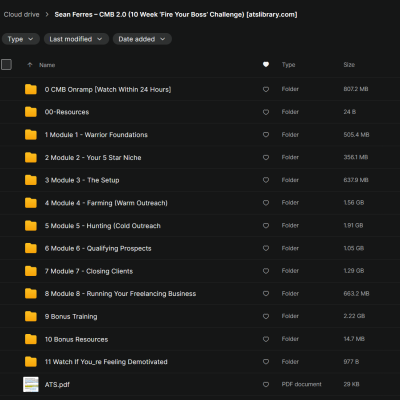
Task: Select the 11 Watch If Feeling Demotivated folder icon
Action: pos(31,362)
